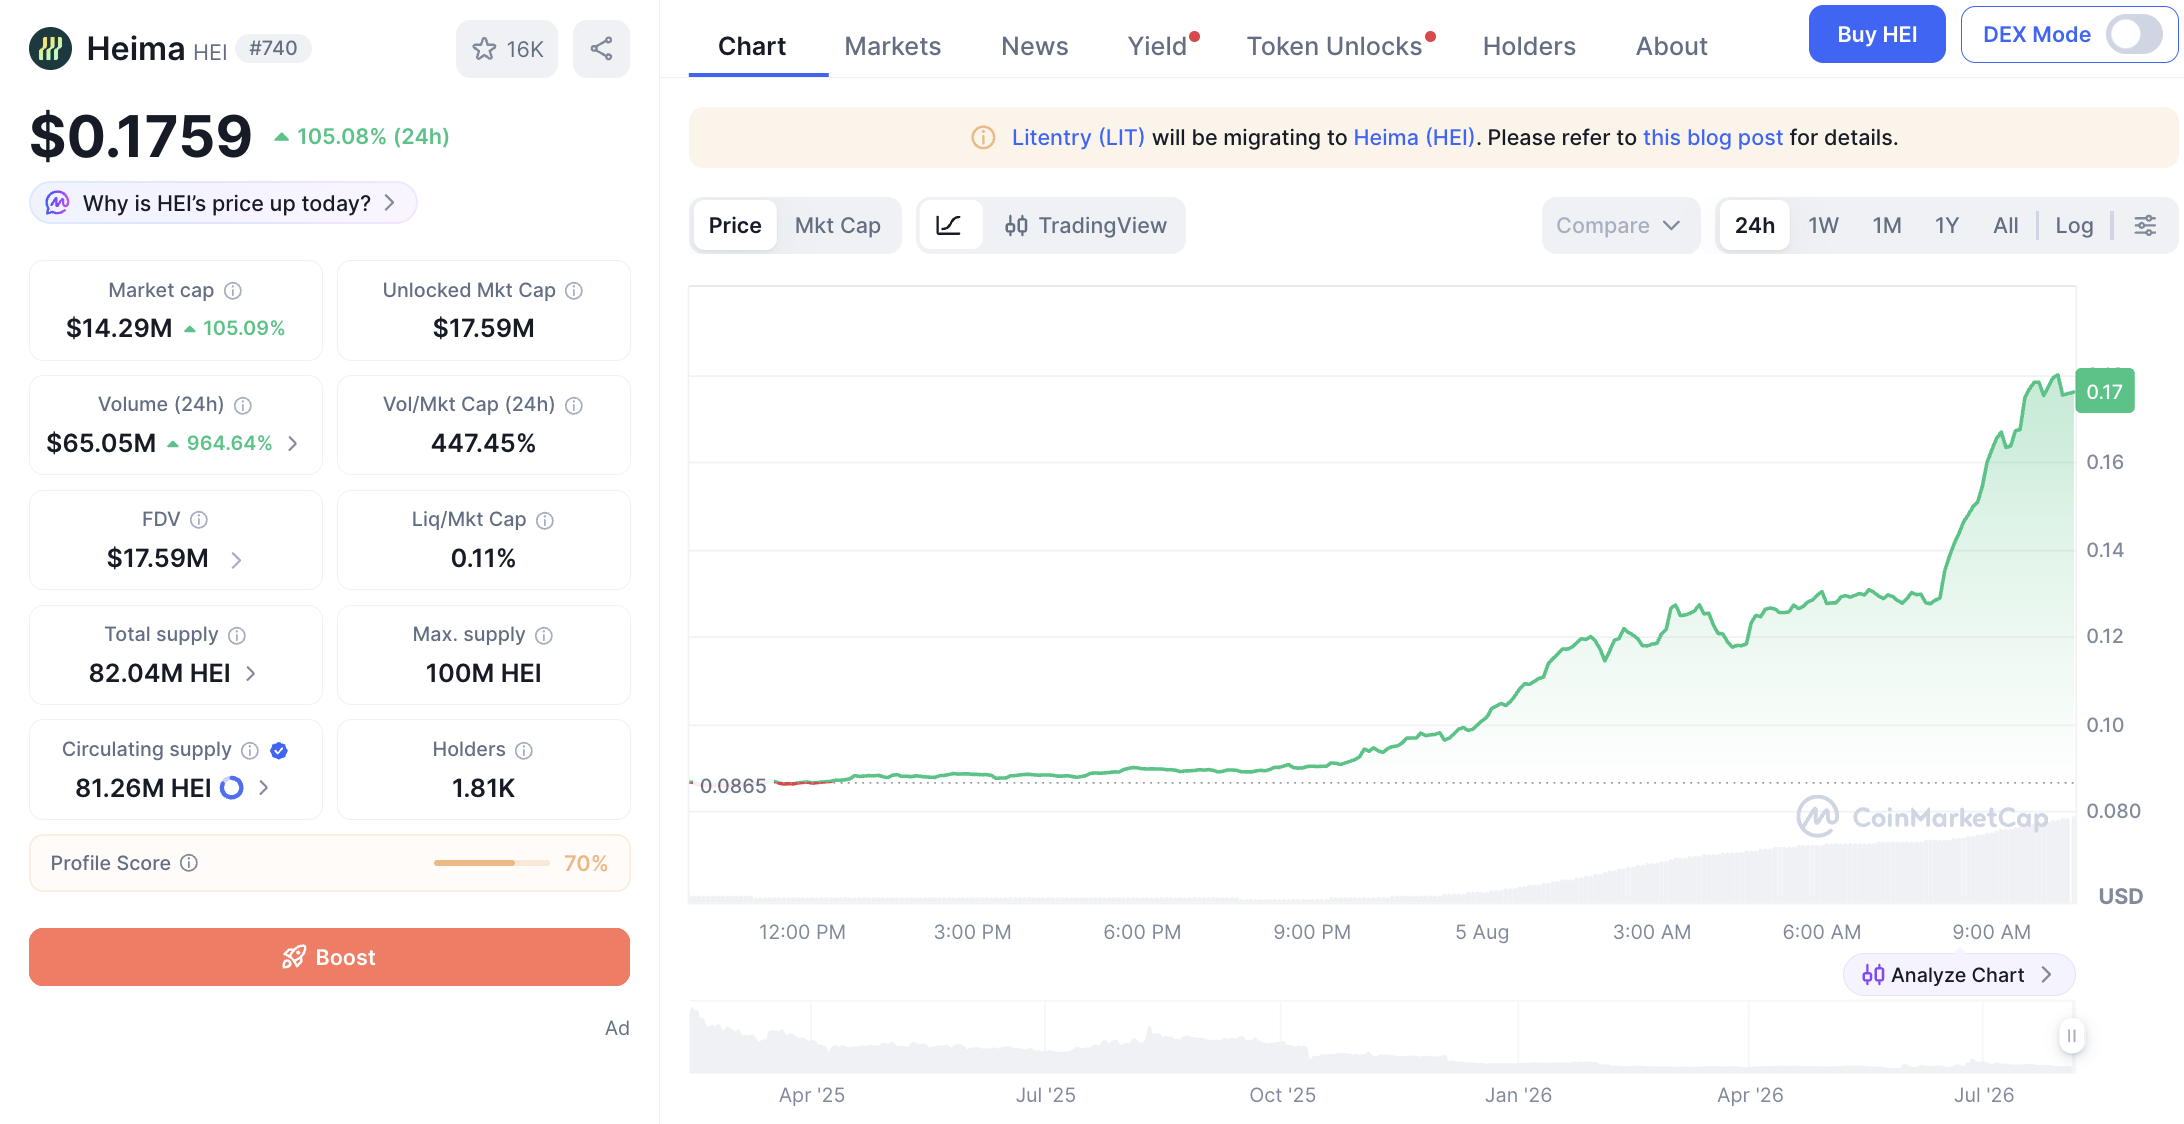Viewport: 2184px width, 1124px height.
Task: Click the verified badge by Circulating supply
Action: (279, 750)
